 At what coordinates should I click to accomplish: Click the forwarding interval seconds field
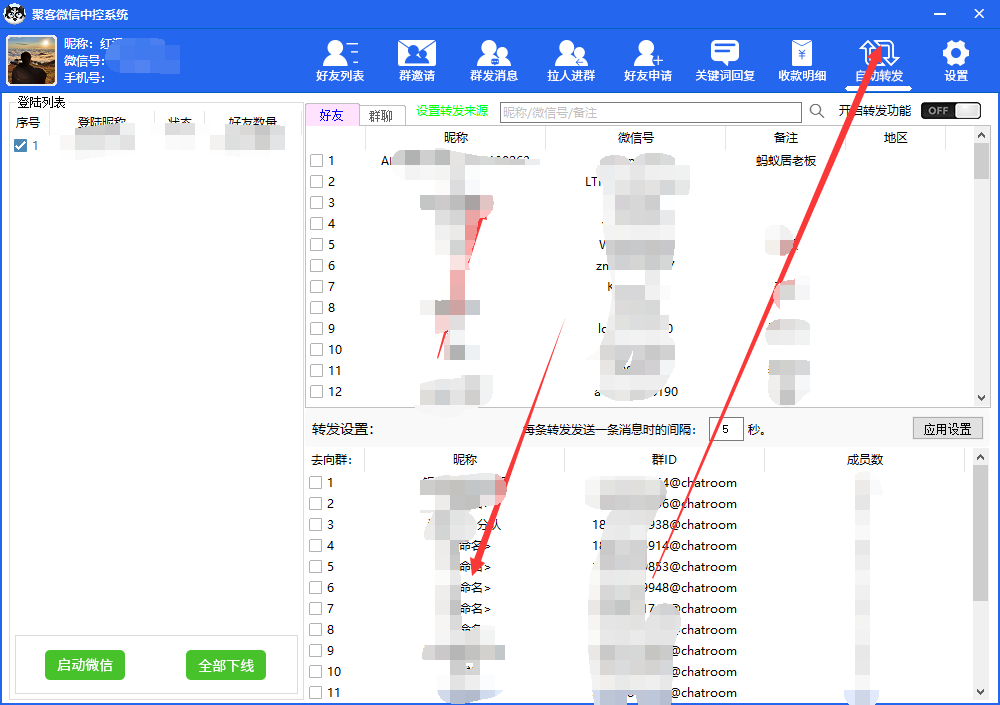click(x=725, y=428)
